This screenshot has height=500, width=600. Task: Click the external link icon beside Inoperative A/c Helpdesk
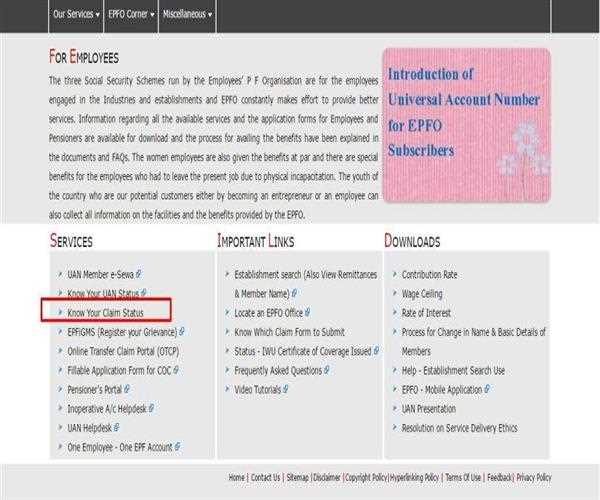click(151, 408)
